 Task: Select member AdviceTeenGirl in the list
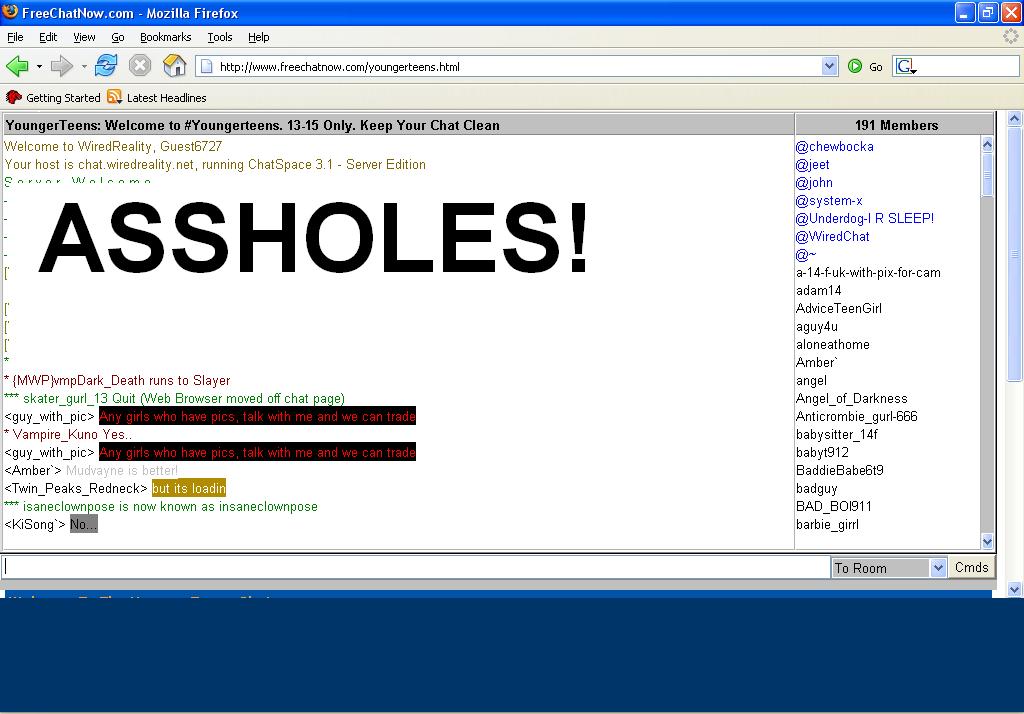839,308
